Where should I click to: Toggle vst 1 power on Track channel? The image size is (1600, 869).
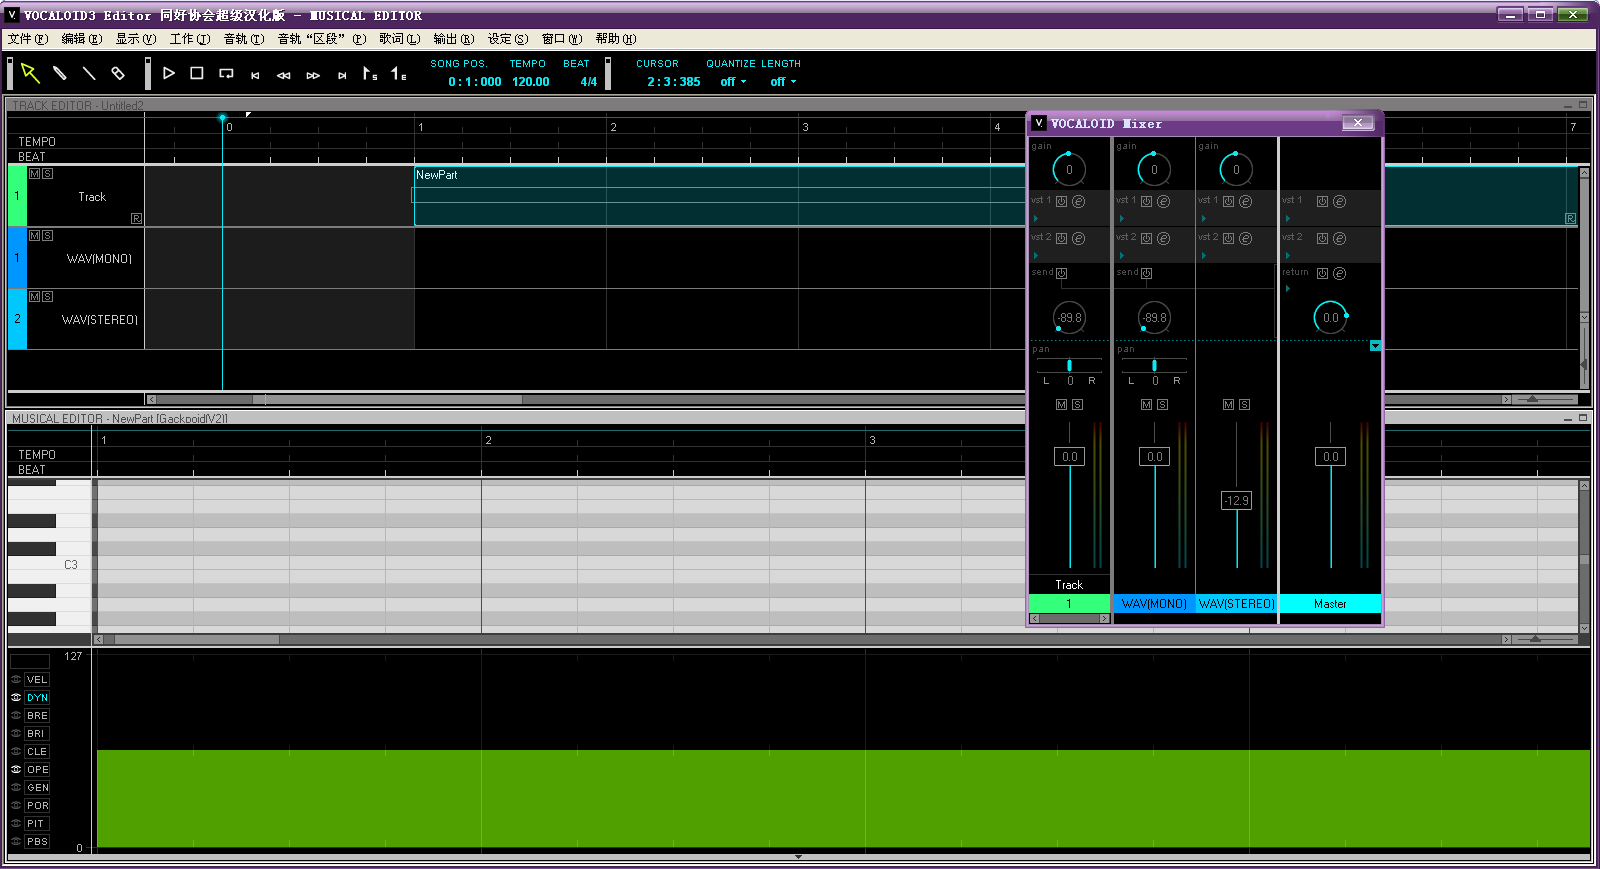click(1062, 201)
